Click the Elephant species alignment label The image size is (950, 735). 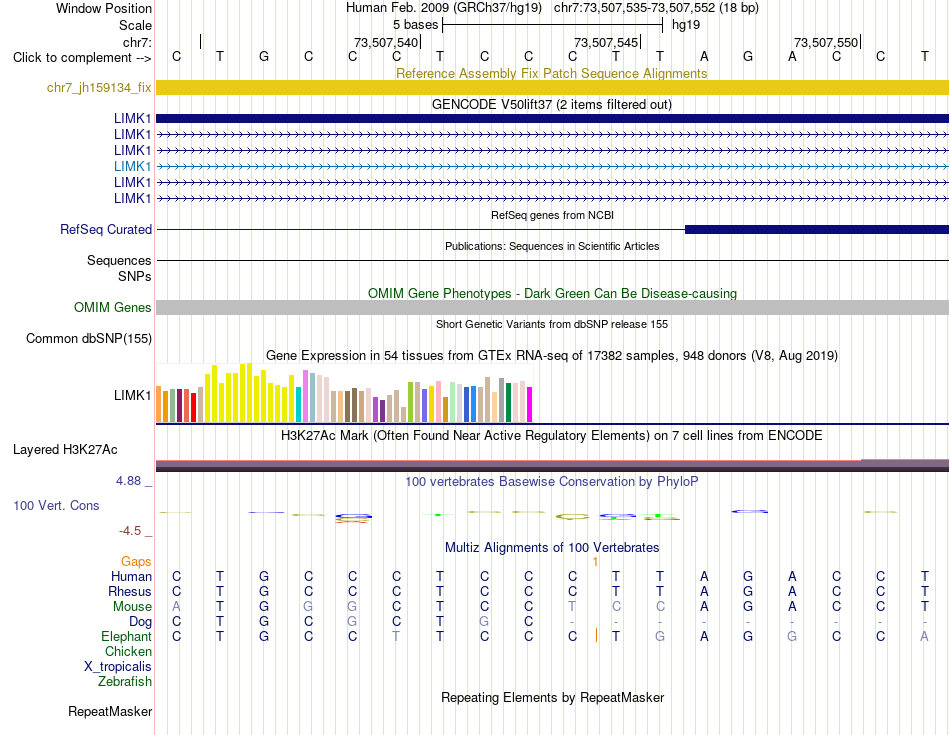point(126,636)
